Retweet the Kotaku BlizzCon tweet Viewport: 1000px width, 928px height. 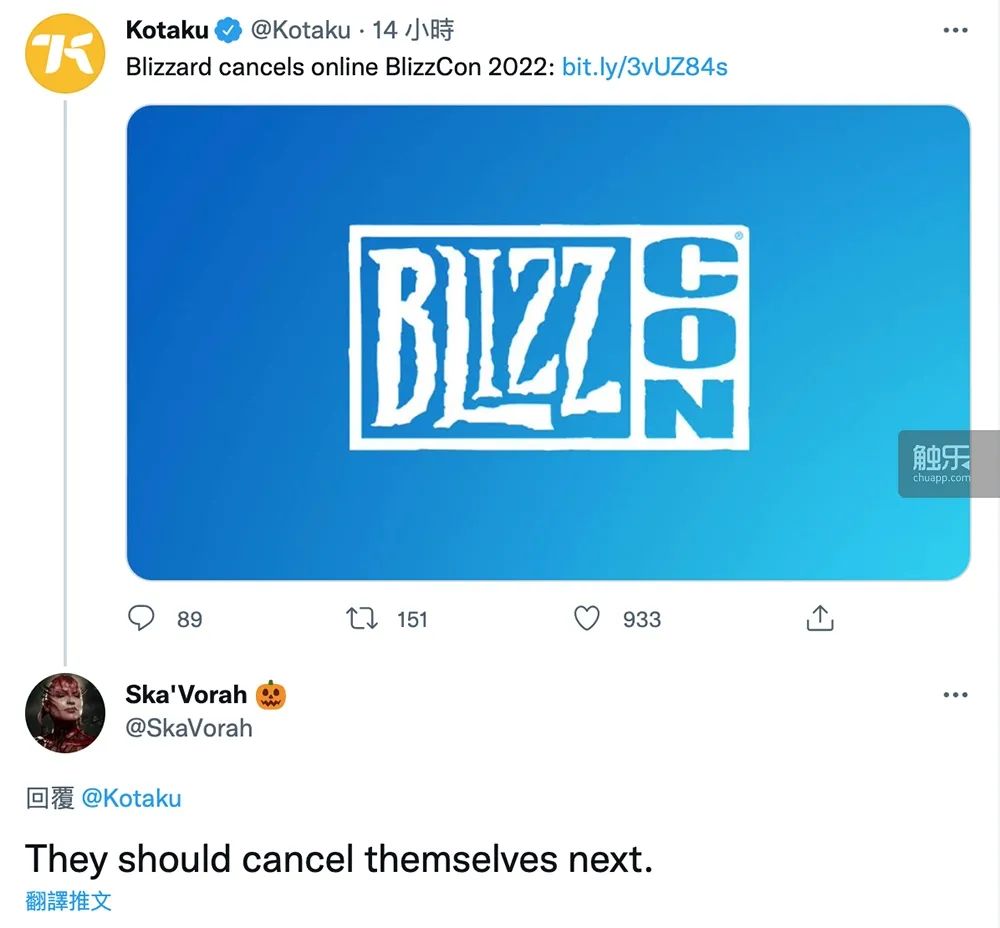click(x=362, y=618)
